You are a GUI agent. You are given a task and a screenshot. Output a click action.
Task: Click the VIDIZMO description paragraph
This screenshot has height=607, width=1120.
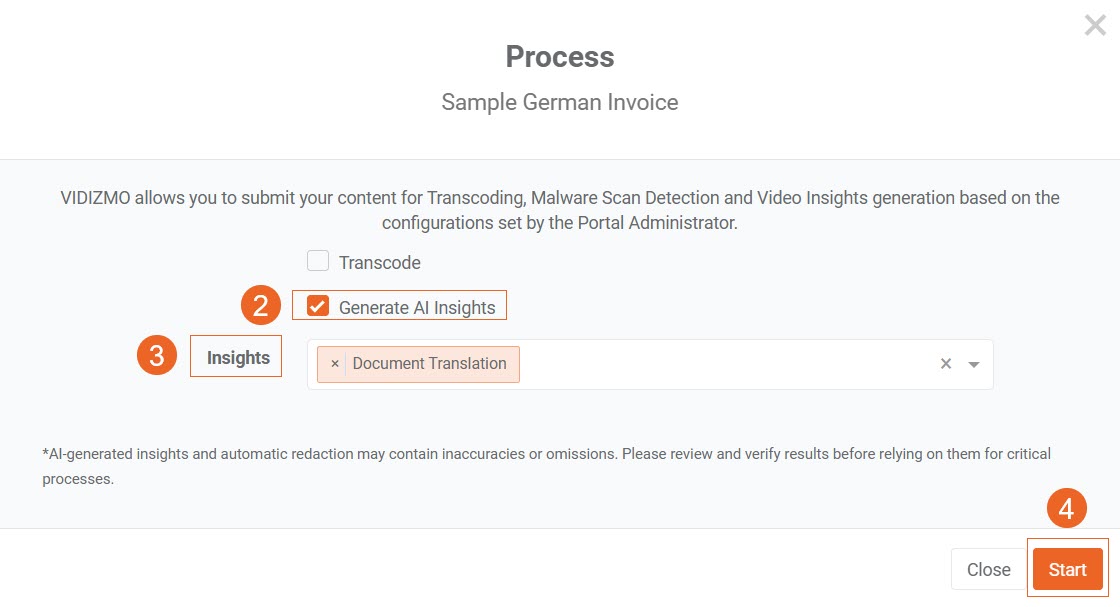(560, 210)
